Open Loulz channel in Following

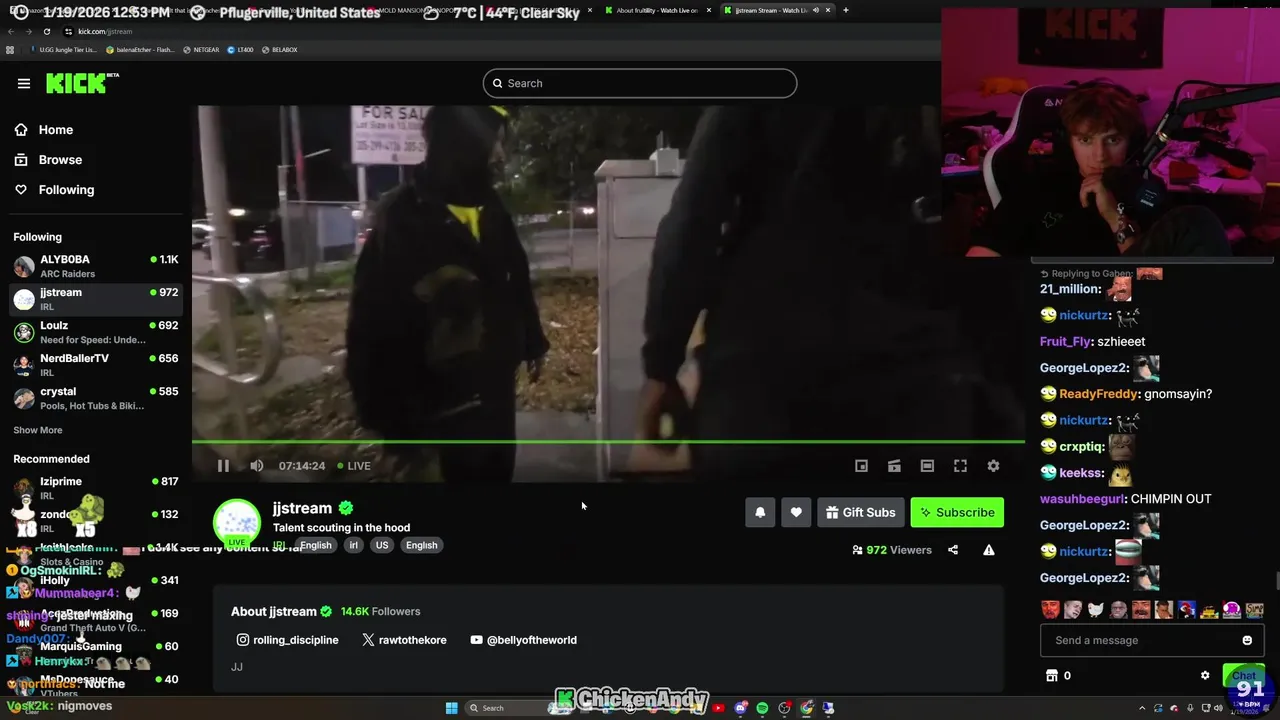click(96, 332)
